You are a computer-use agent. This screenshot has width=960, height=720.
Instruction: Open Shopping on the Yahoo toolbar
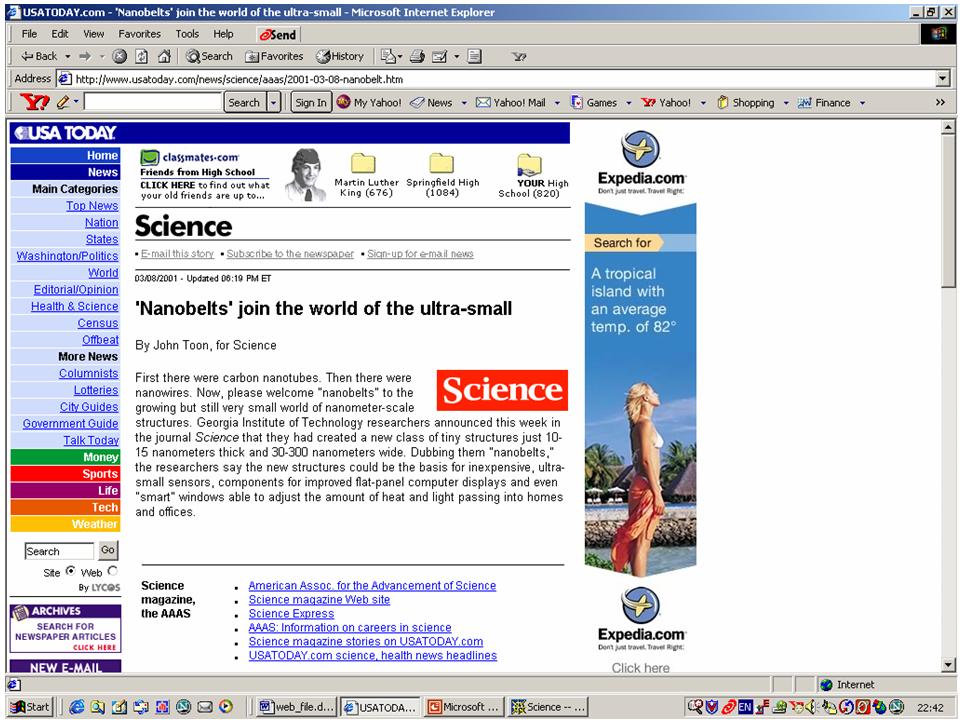click(746, 102)
